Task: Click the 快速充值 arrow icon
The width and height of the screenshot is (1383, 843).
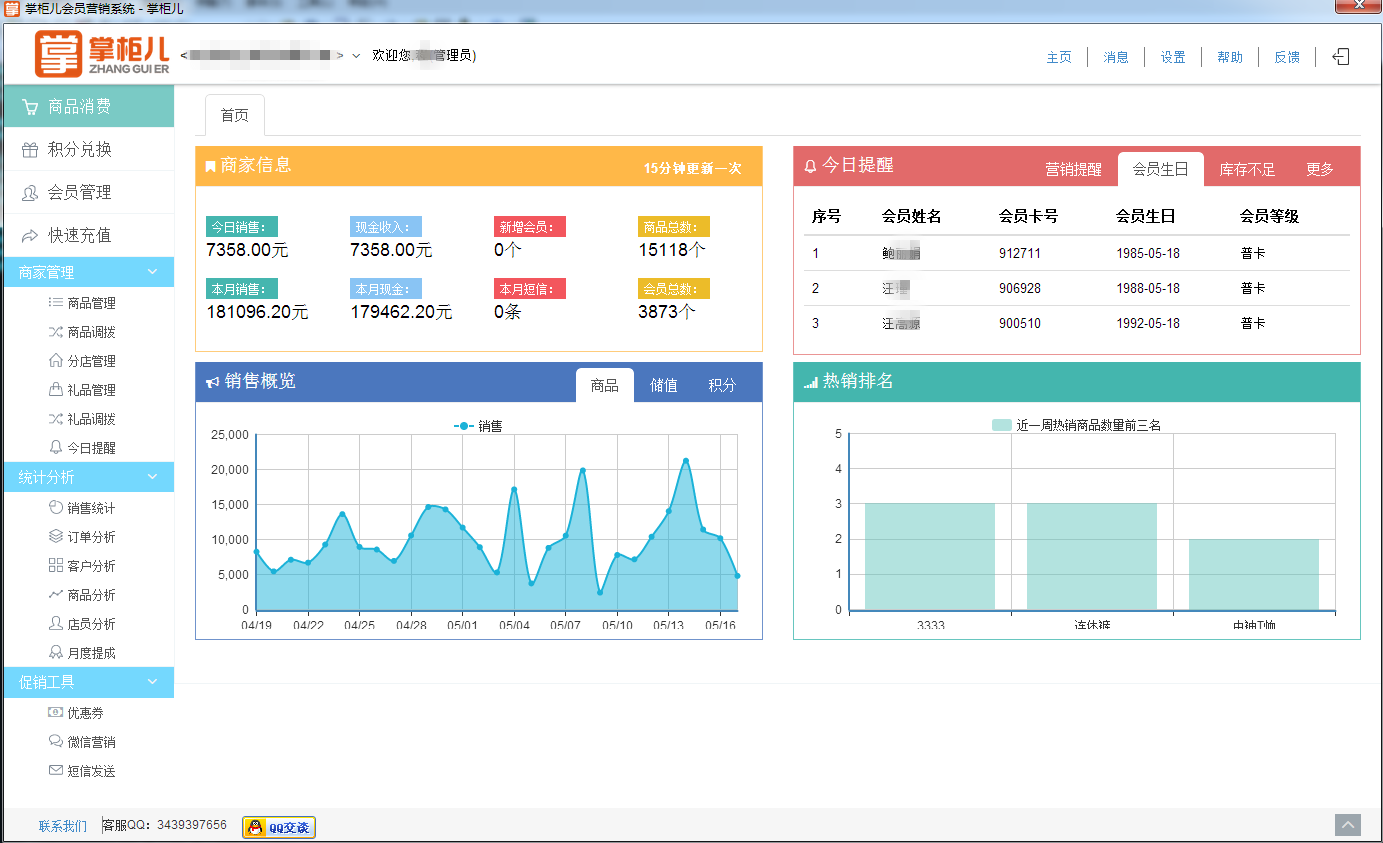Action: tap(30, 236)
